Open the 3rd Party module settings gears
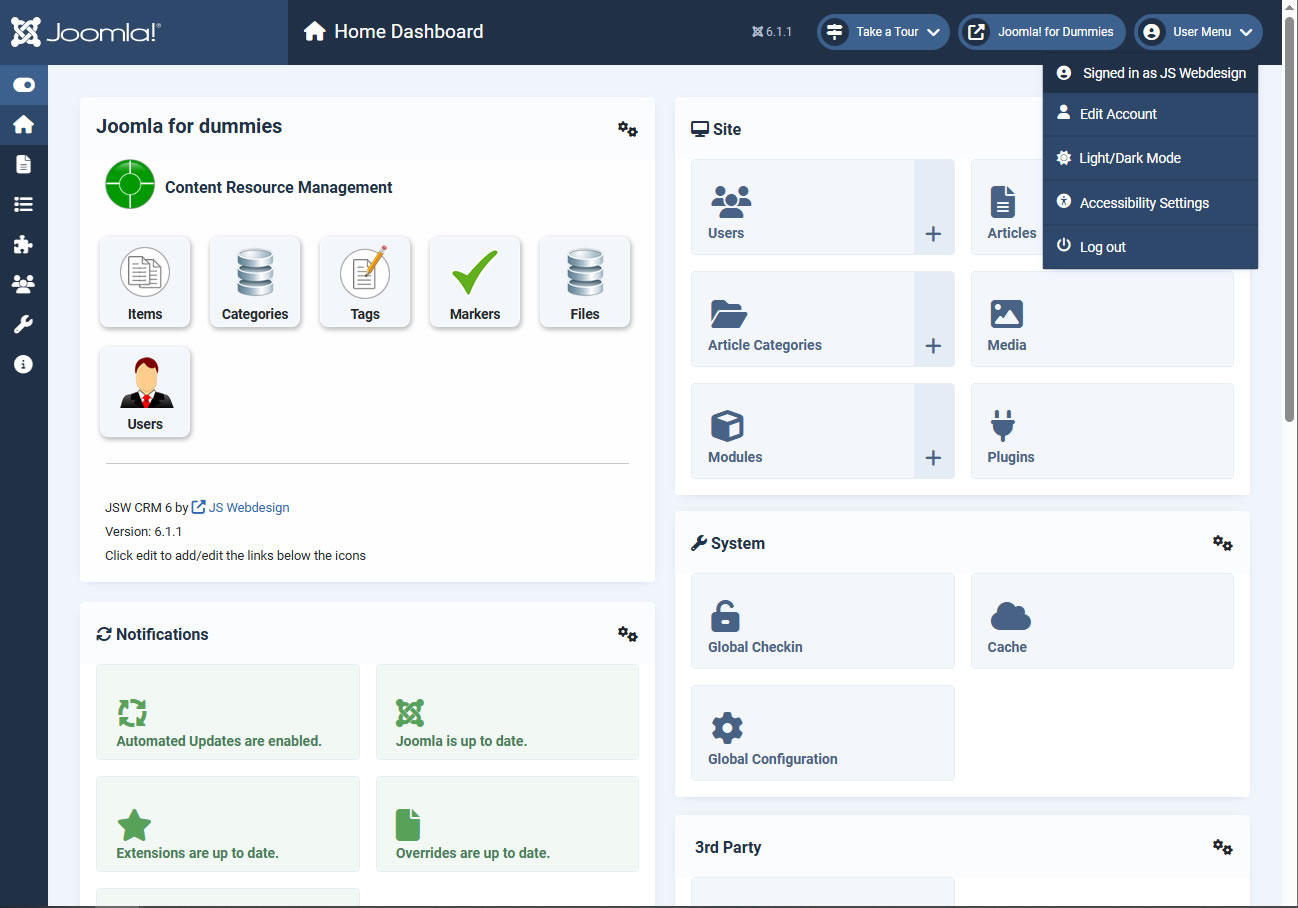The height and width of the screenshot is (908, 1298). click(x=1222, y=847)
